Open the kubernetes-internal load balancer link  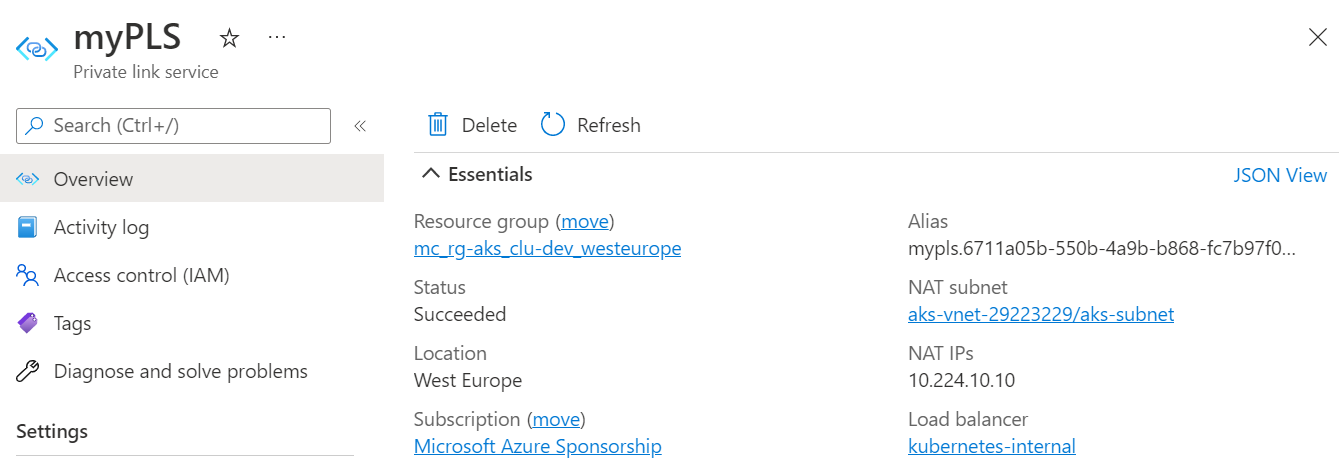click(991, 446)
